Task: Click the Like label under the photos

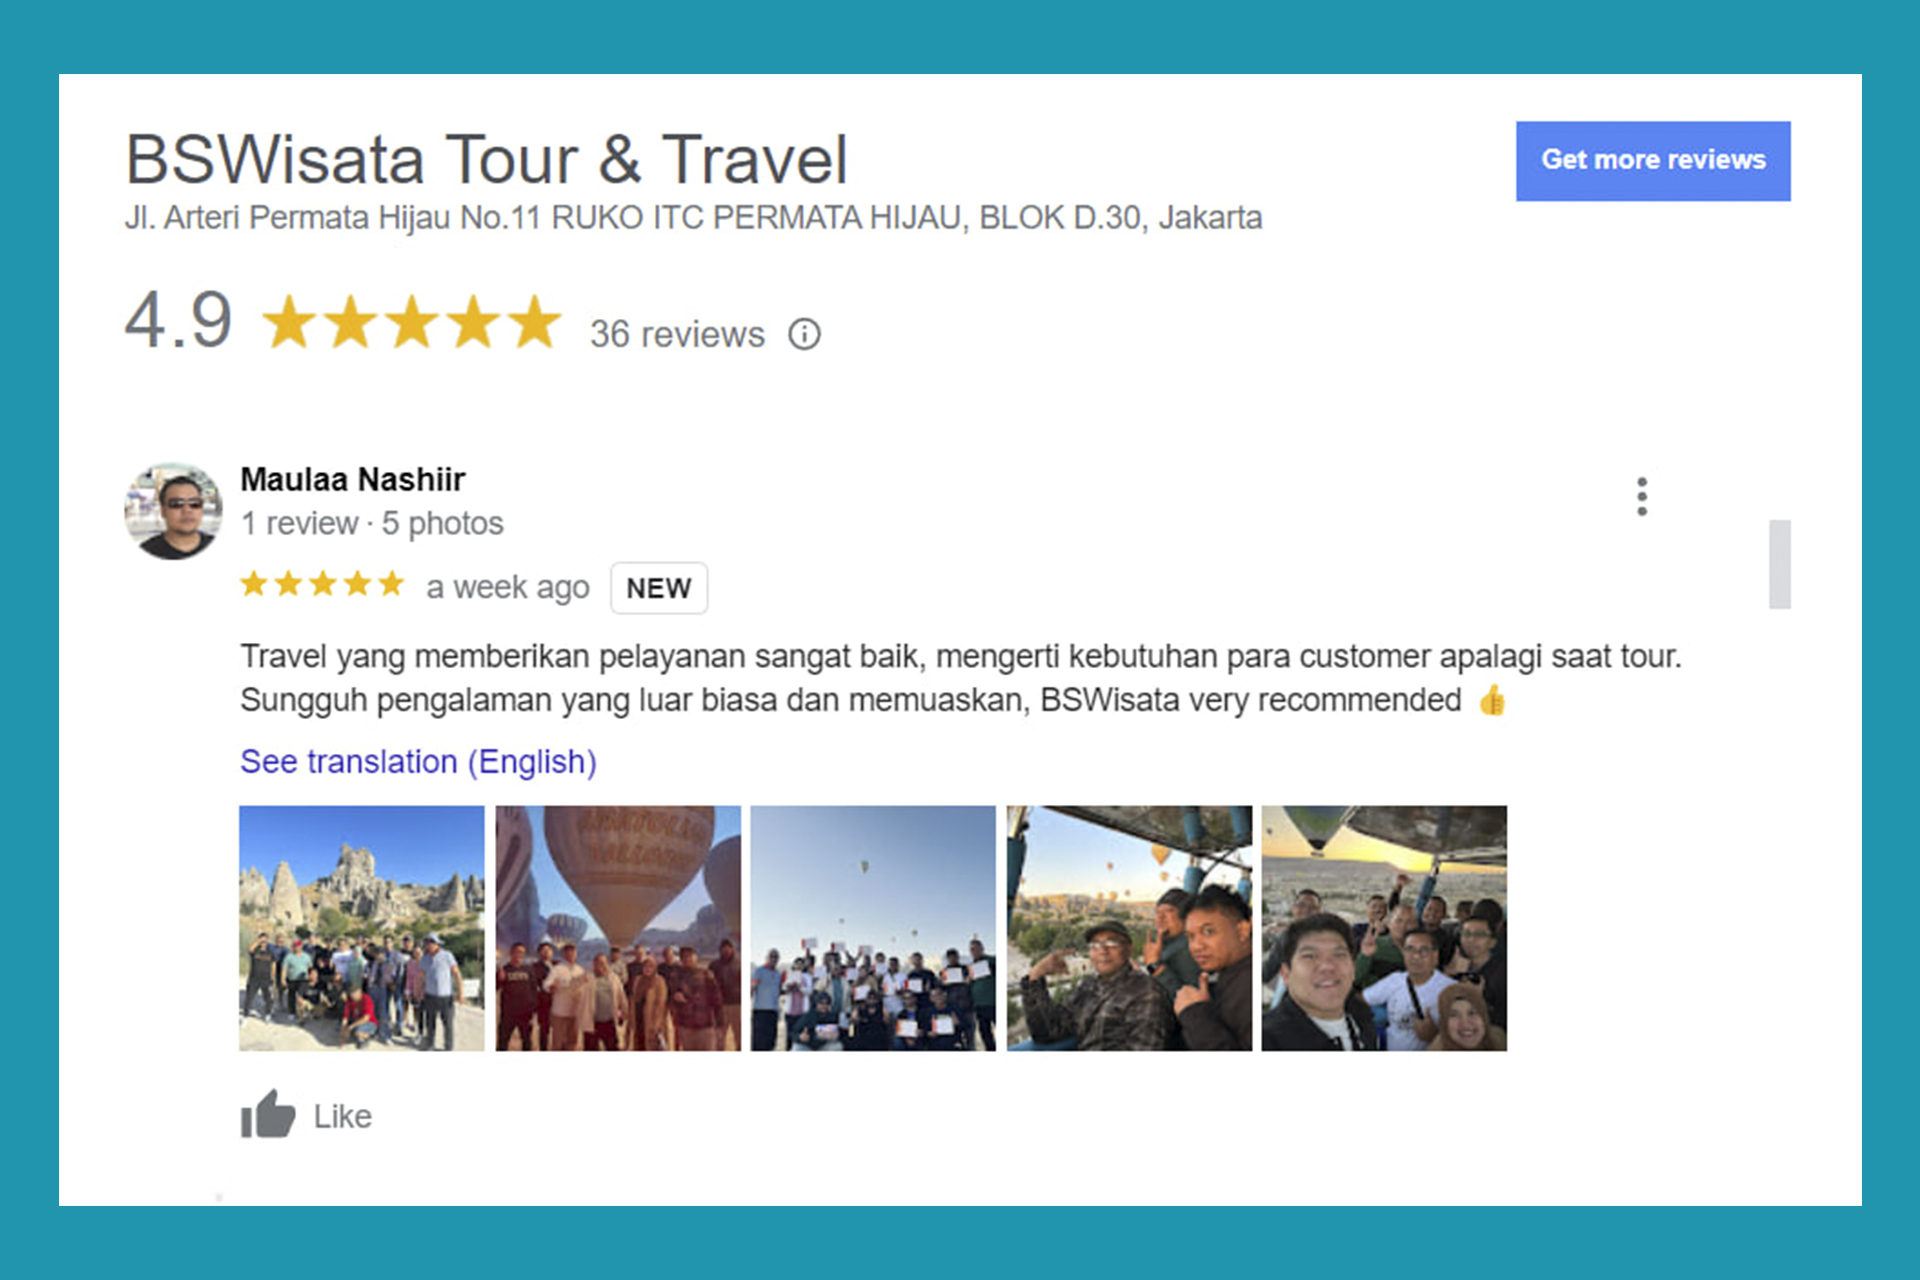Action: point(343,1116)
